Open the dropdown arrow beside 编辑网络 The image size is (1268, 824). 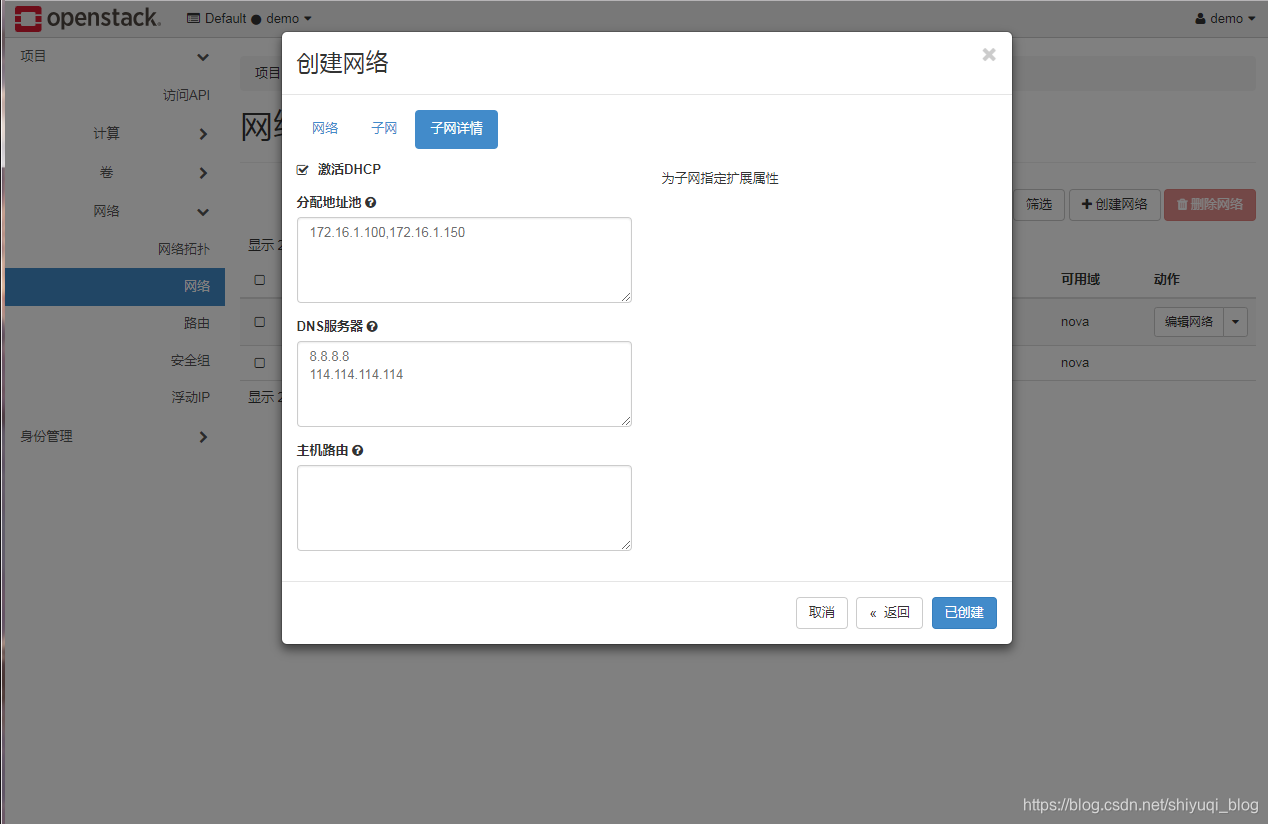point(1236,321)
